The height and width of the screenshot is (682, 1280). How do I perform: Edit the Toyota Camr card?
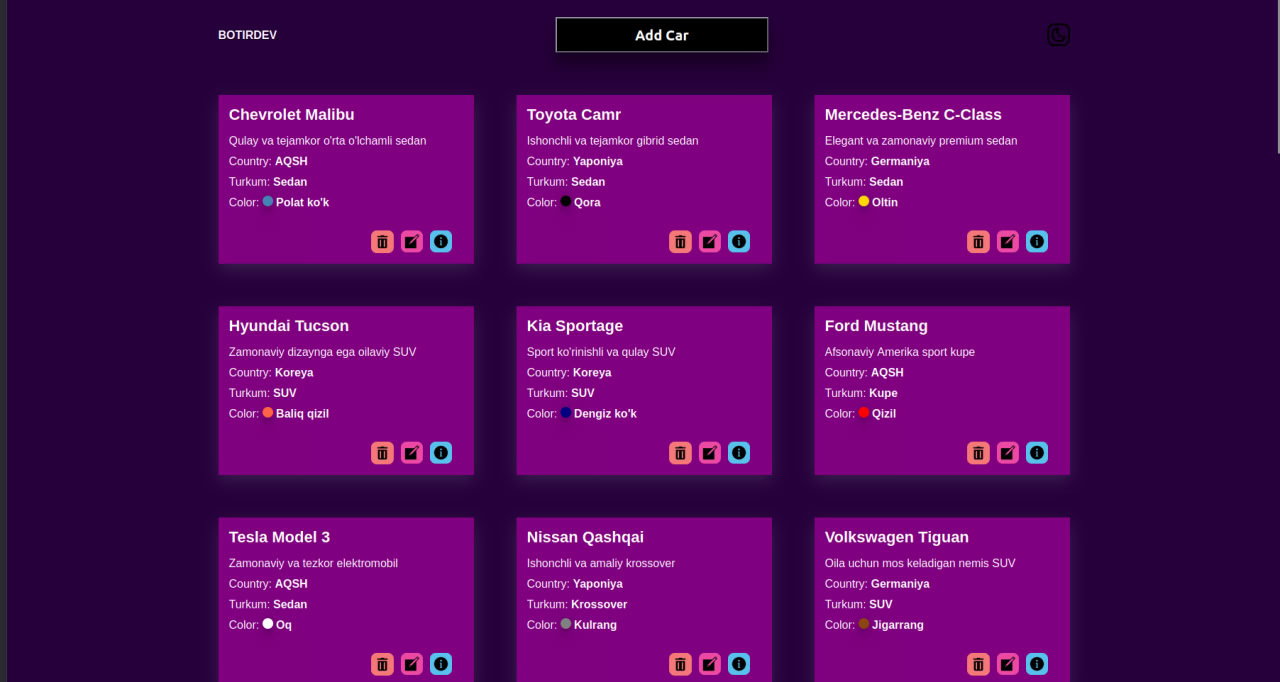[710, 242]
